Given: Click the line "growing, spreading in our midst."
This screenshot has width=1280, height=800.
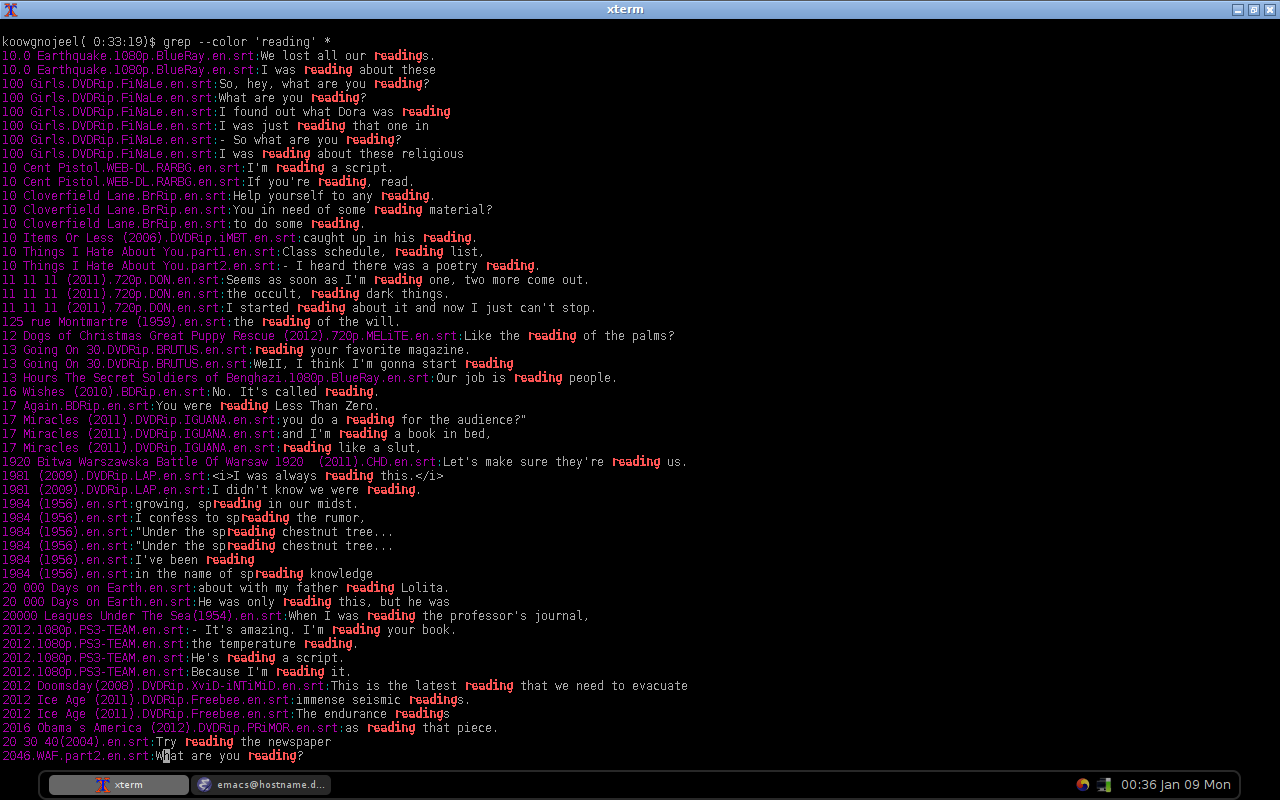Looking at the screenshot, I should (246, 504).
